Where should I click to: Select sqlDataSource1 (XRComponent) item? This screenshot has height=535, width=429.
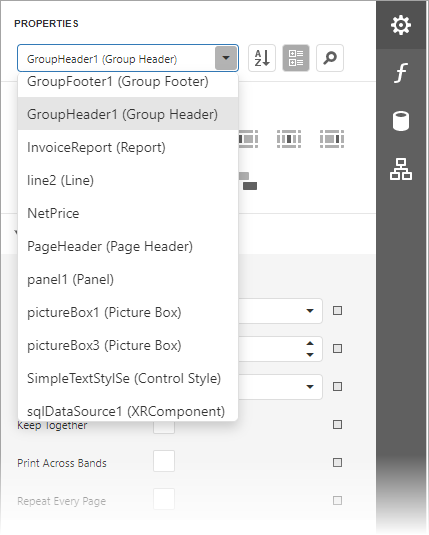pos(128,409)
